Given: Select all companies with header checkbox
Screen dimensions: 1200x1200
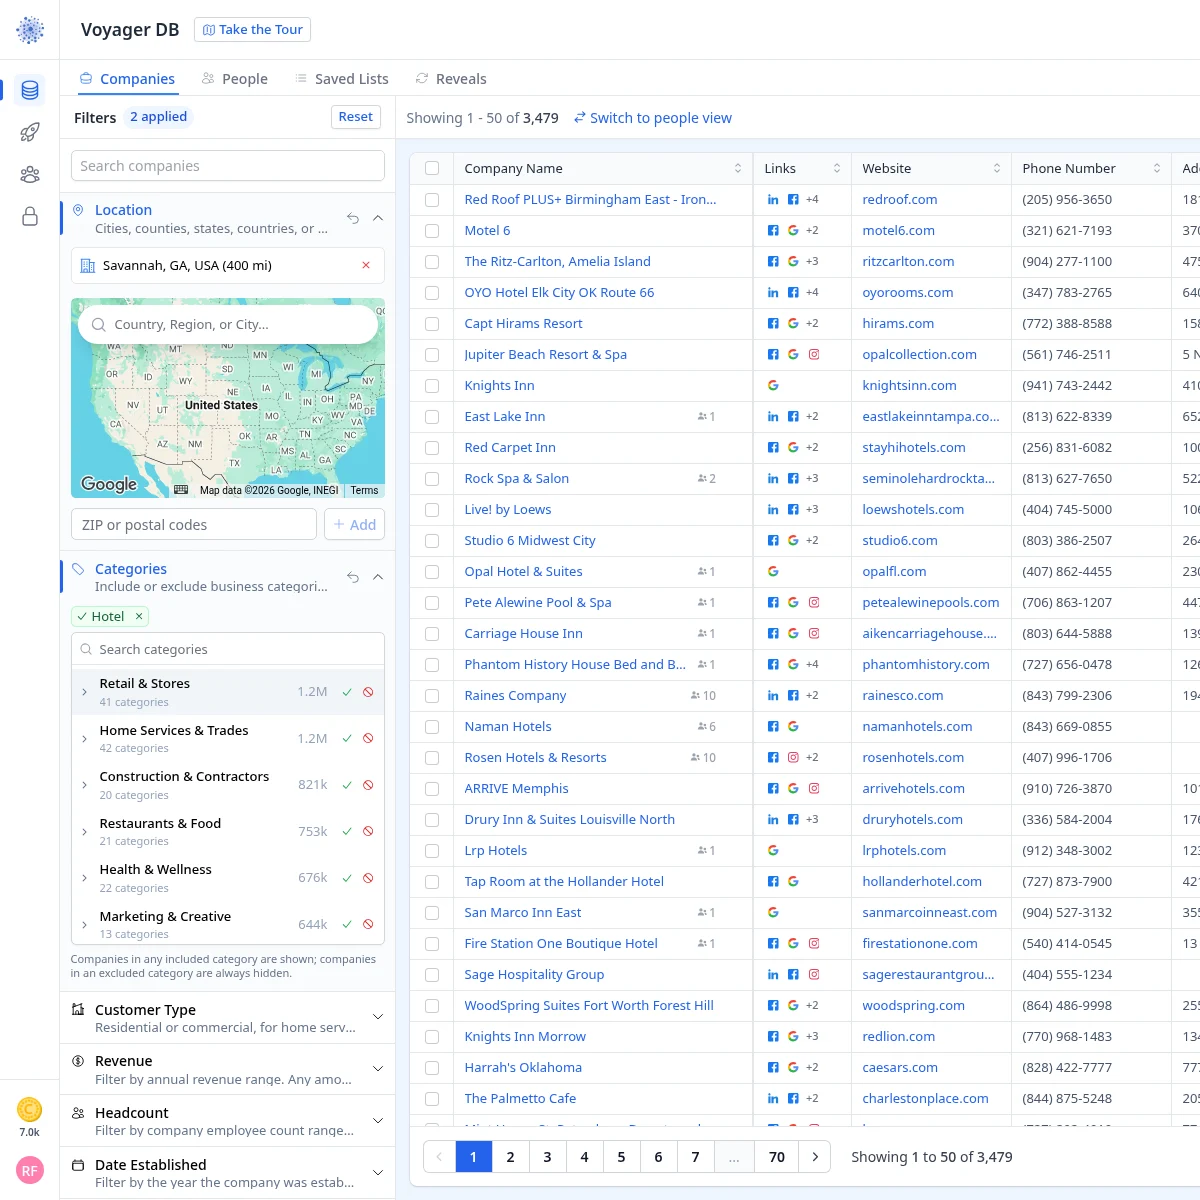Looking at the screenshot, I should (432, 168).
